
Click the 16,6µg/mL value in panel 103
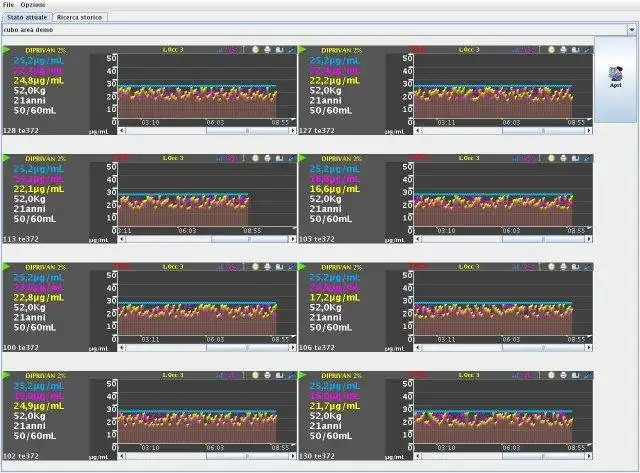click(x=335, y=189)
